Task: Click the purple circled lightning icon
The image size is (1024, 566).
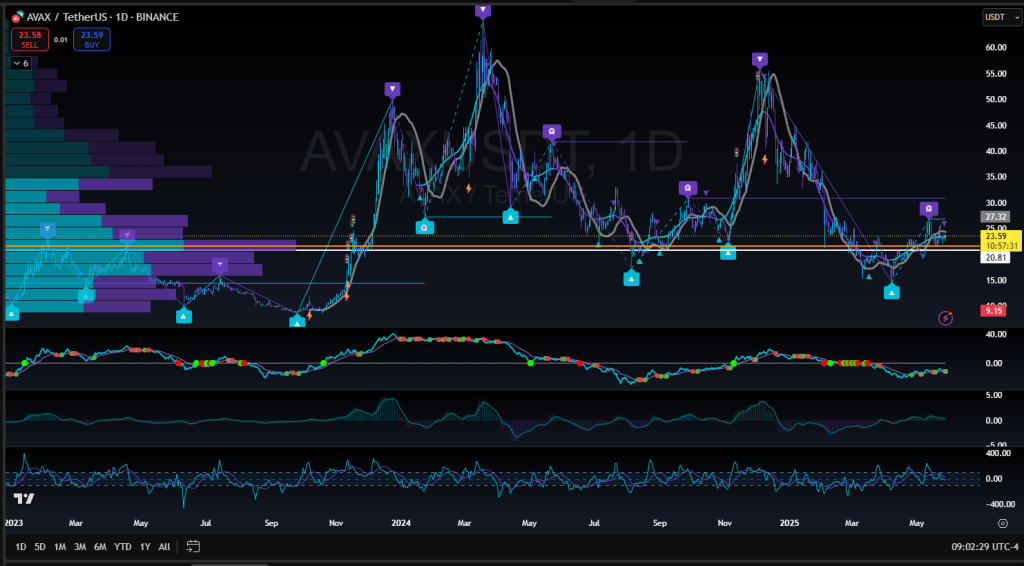Action: tap(945, 318)
